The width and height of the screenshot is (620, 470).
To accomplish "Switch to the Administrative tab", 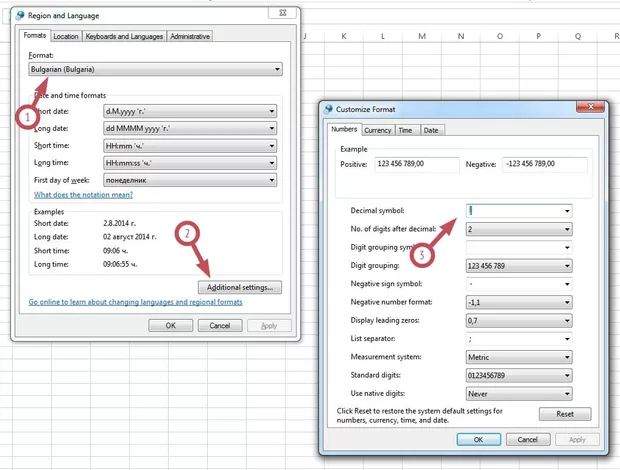I will (190, 37).
